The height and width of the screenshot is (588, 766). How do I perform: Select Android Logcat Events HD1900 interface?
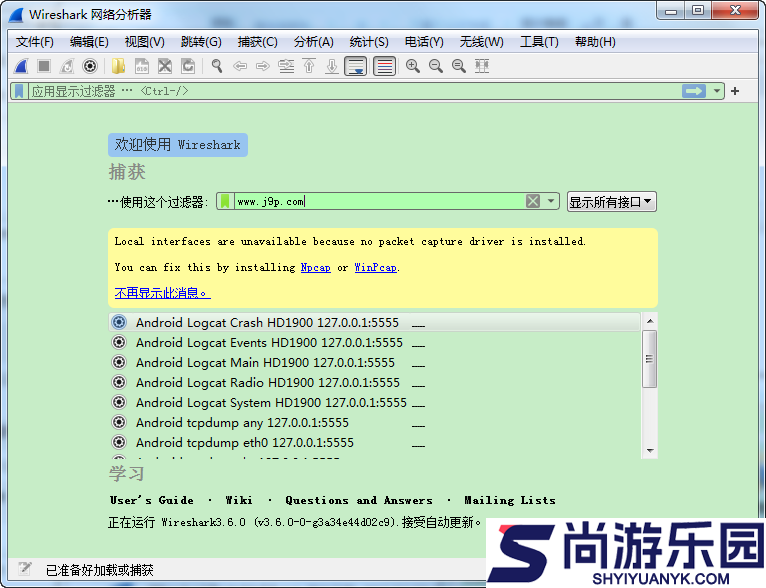(x=374, y=342)
